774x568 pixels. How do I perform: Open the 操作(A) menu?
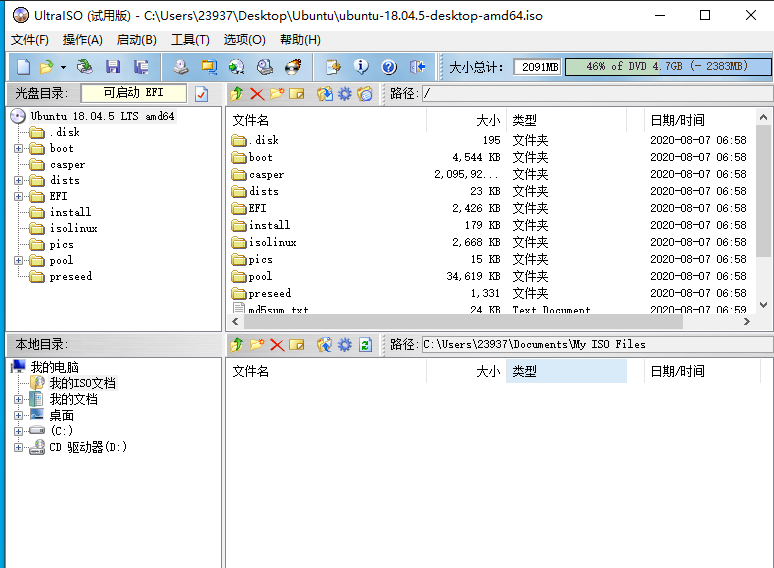[x=82, y=39]
